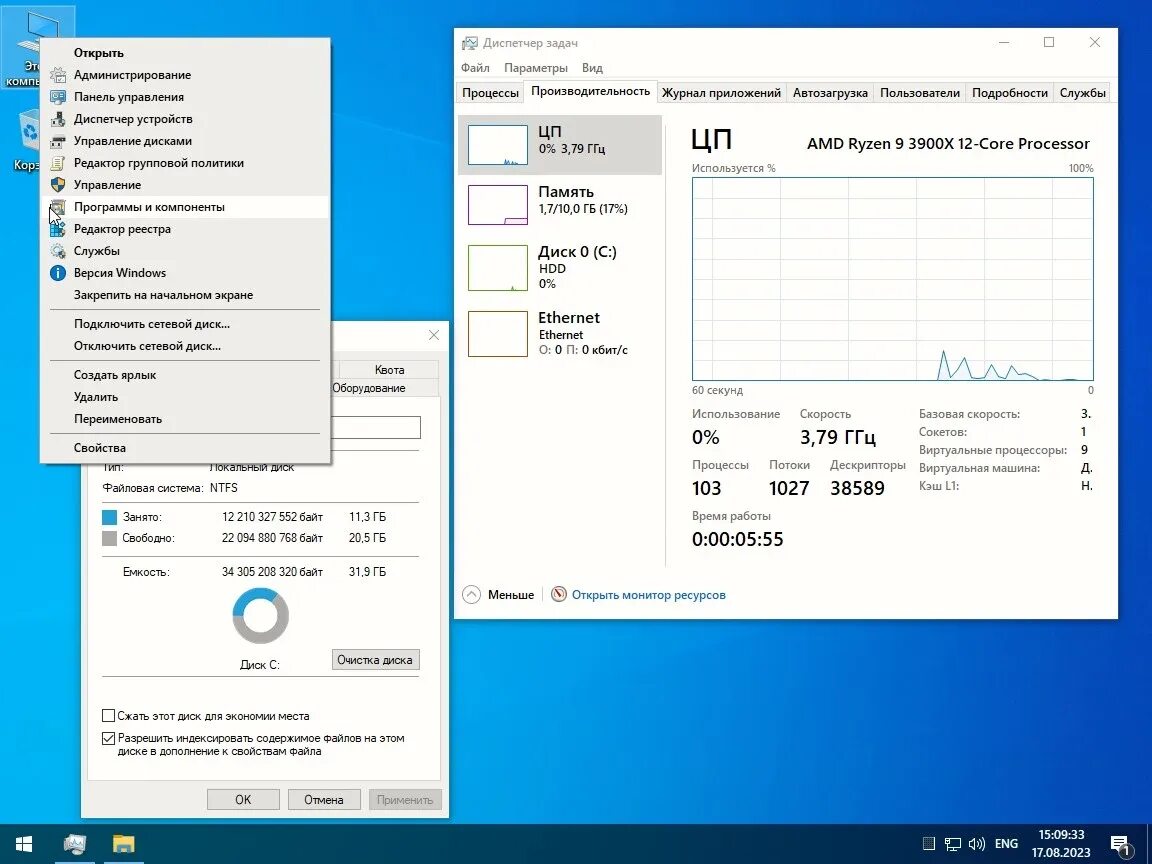Open the Start menu Windows logo
Image resolution: width=1152 pixels, height=864 pixels.
click(24, 843)
